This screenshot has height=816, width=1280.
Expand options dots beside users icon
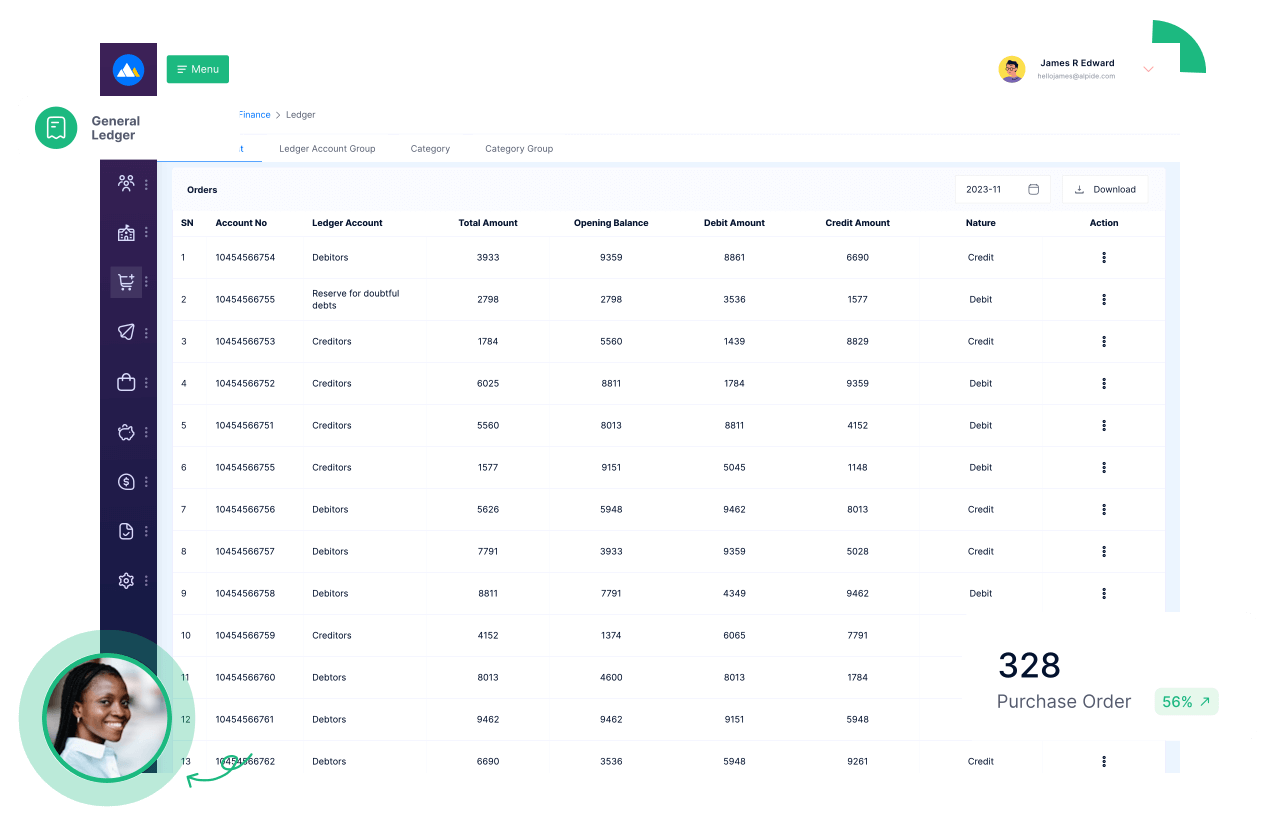tap(147, 184)
